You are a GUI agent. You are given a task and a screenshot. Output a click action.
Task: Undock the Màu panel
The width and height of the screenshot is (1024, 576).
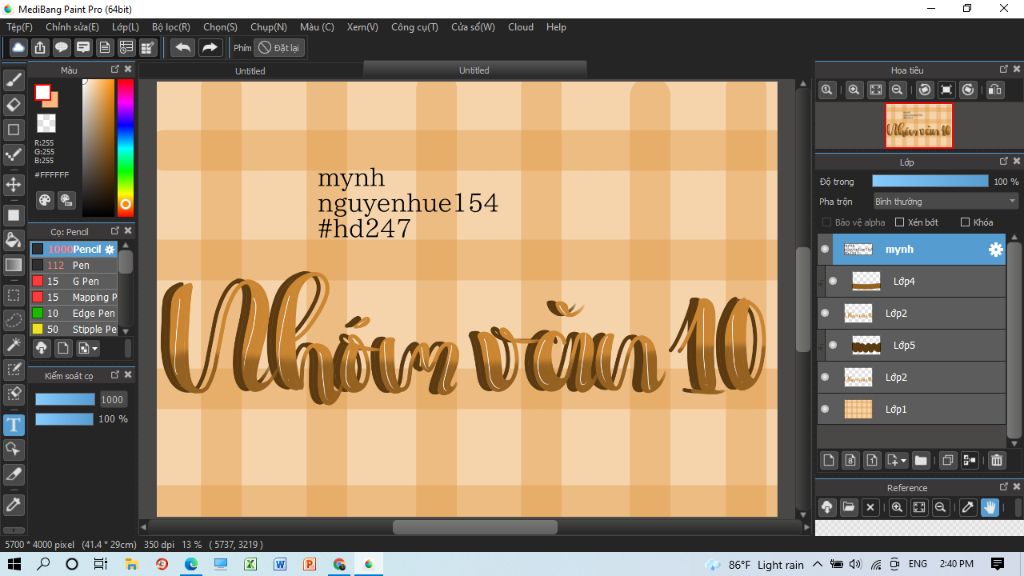(115, 69)
